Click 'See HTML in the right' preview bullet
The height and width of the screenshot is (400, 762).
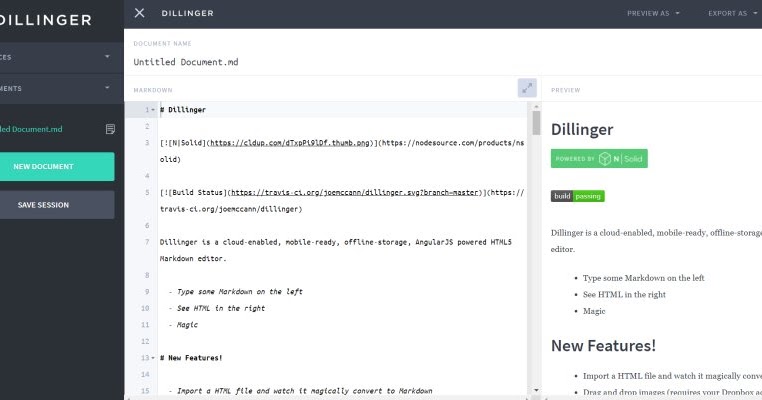[624, 295]
